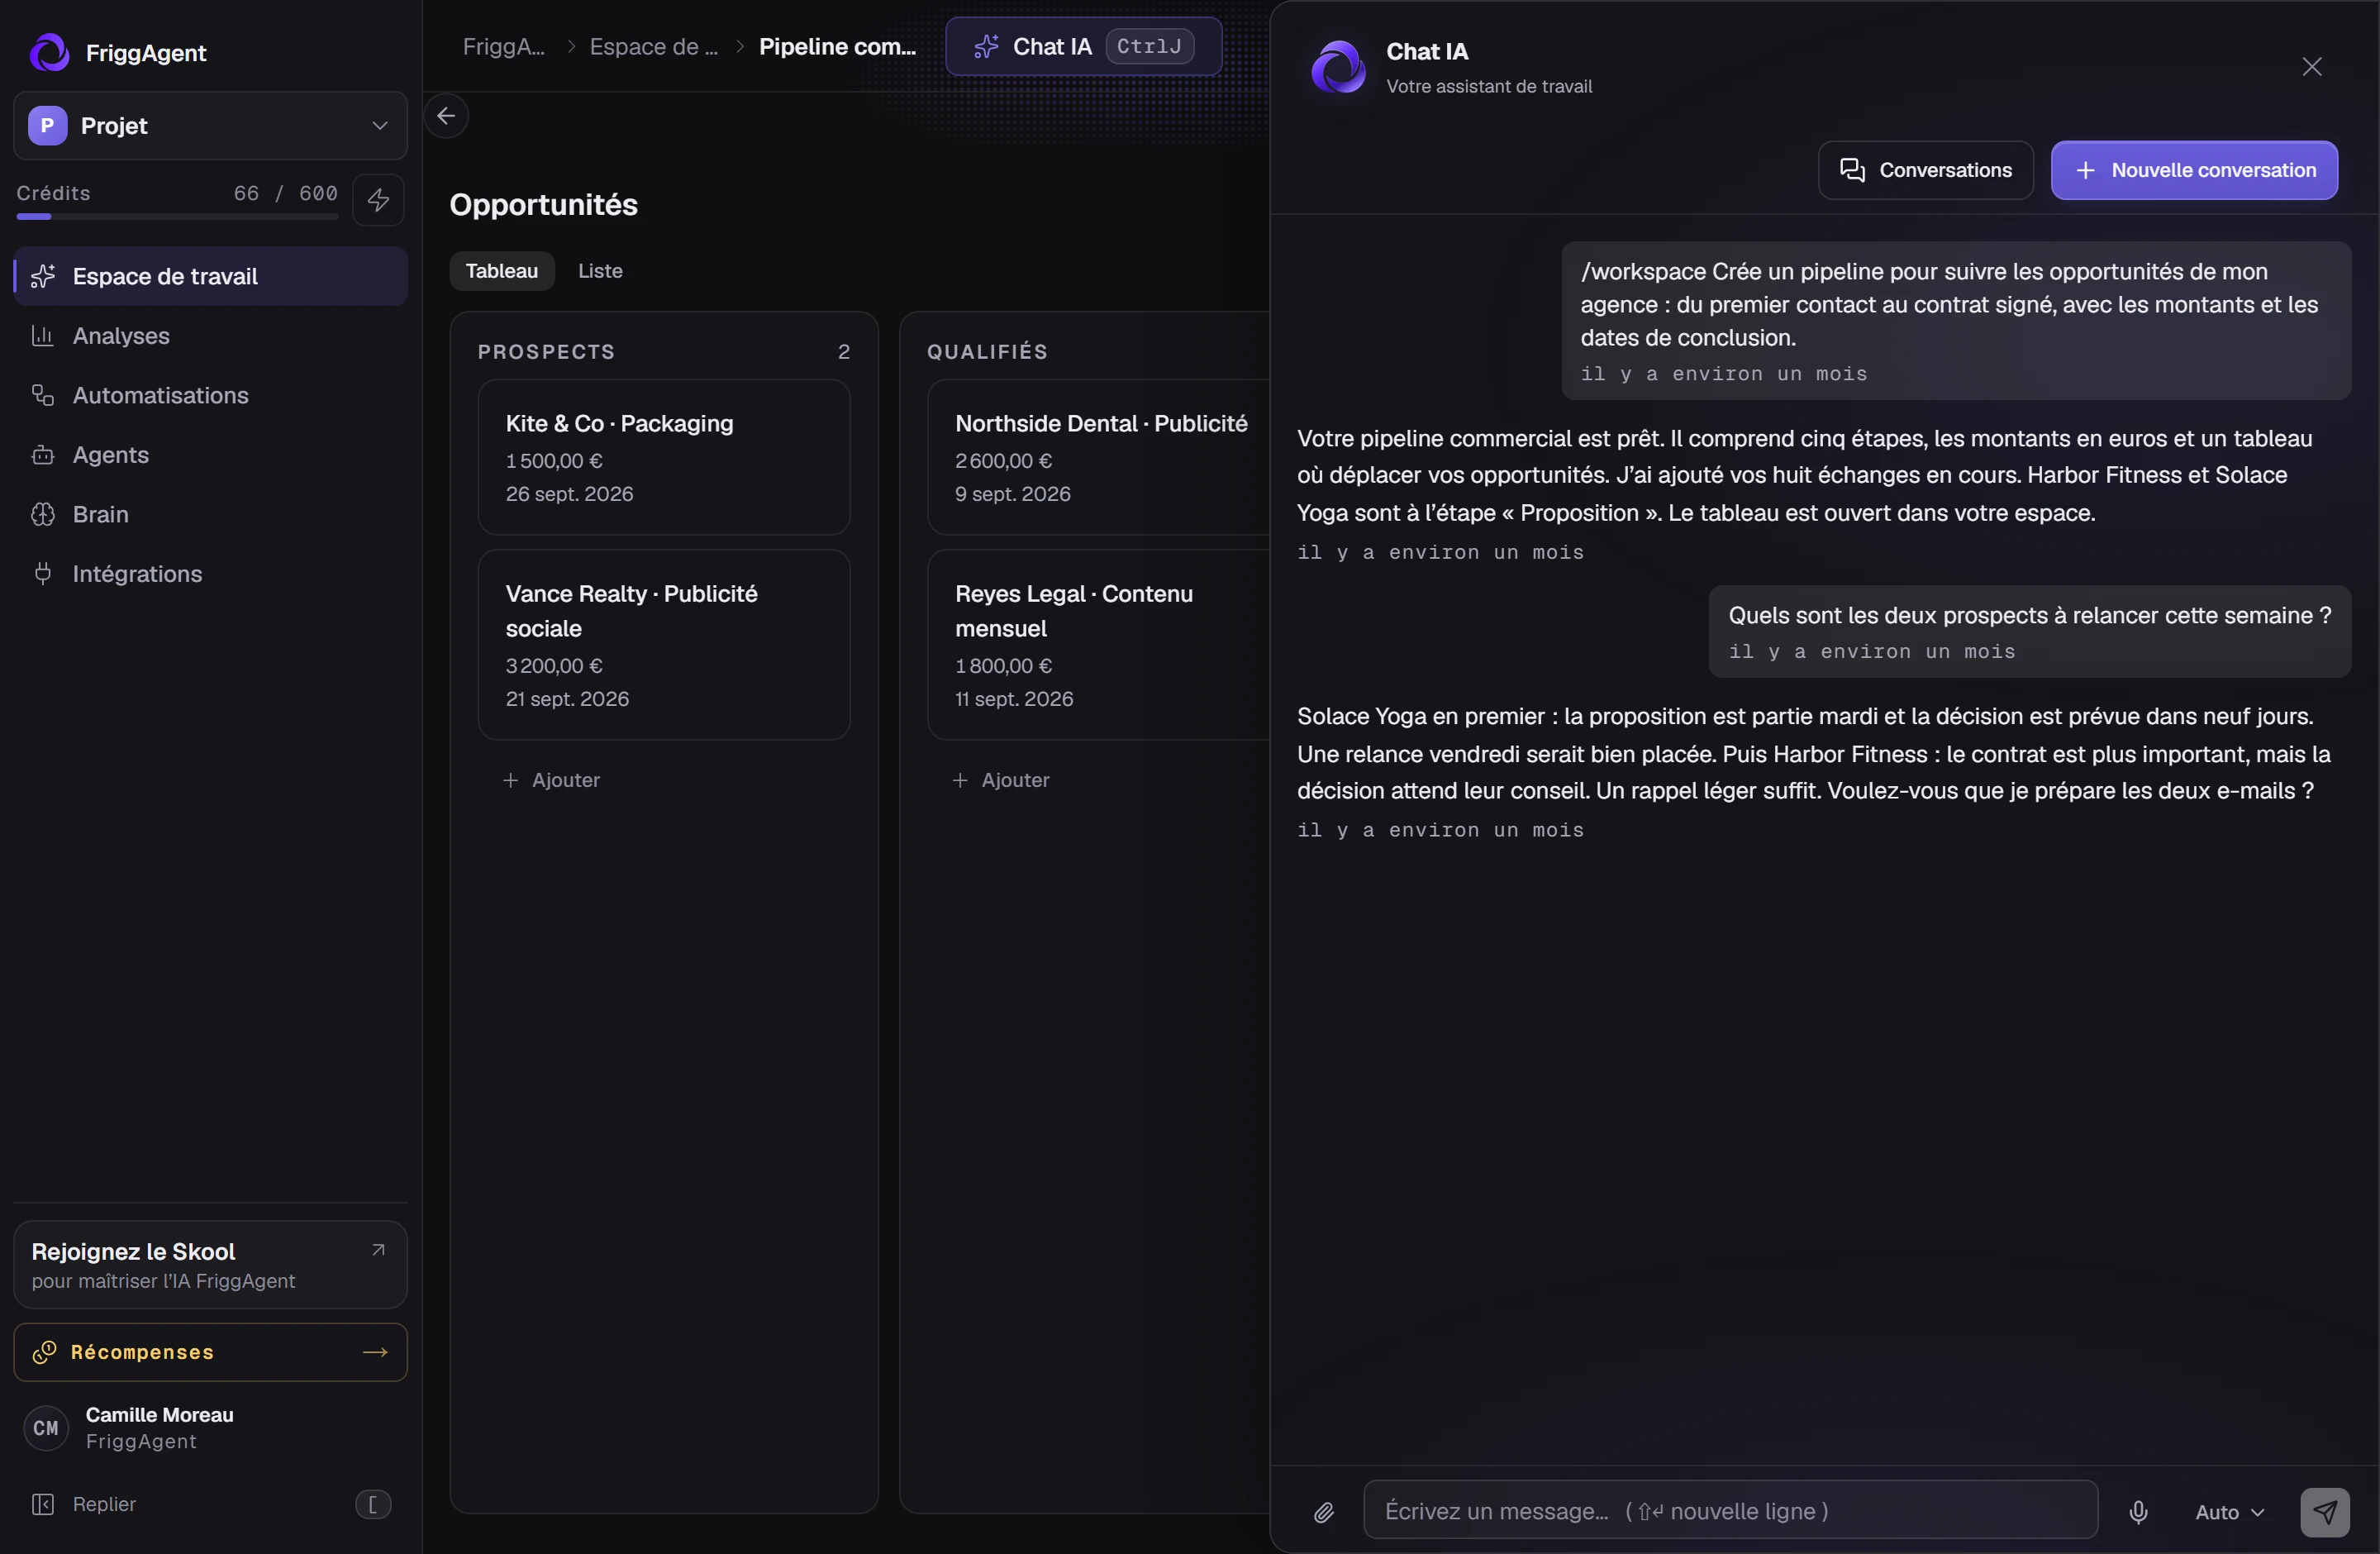Image resolution: width=2380 pixels, height=1554 pixels.
Task: Open the Brain section
Action: point(210,514)
